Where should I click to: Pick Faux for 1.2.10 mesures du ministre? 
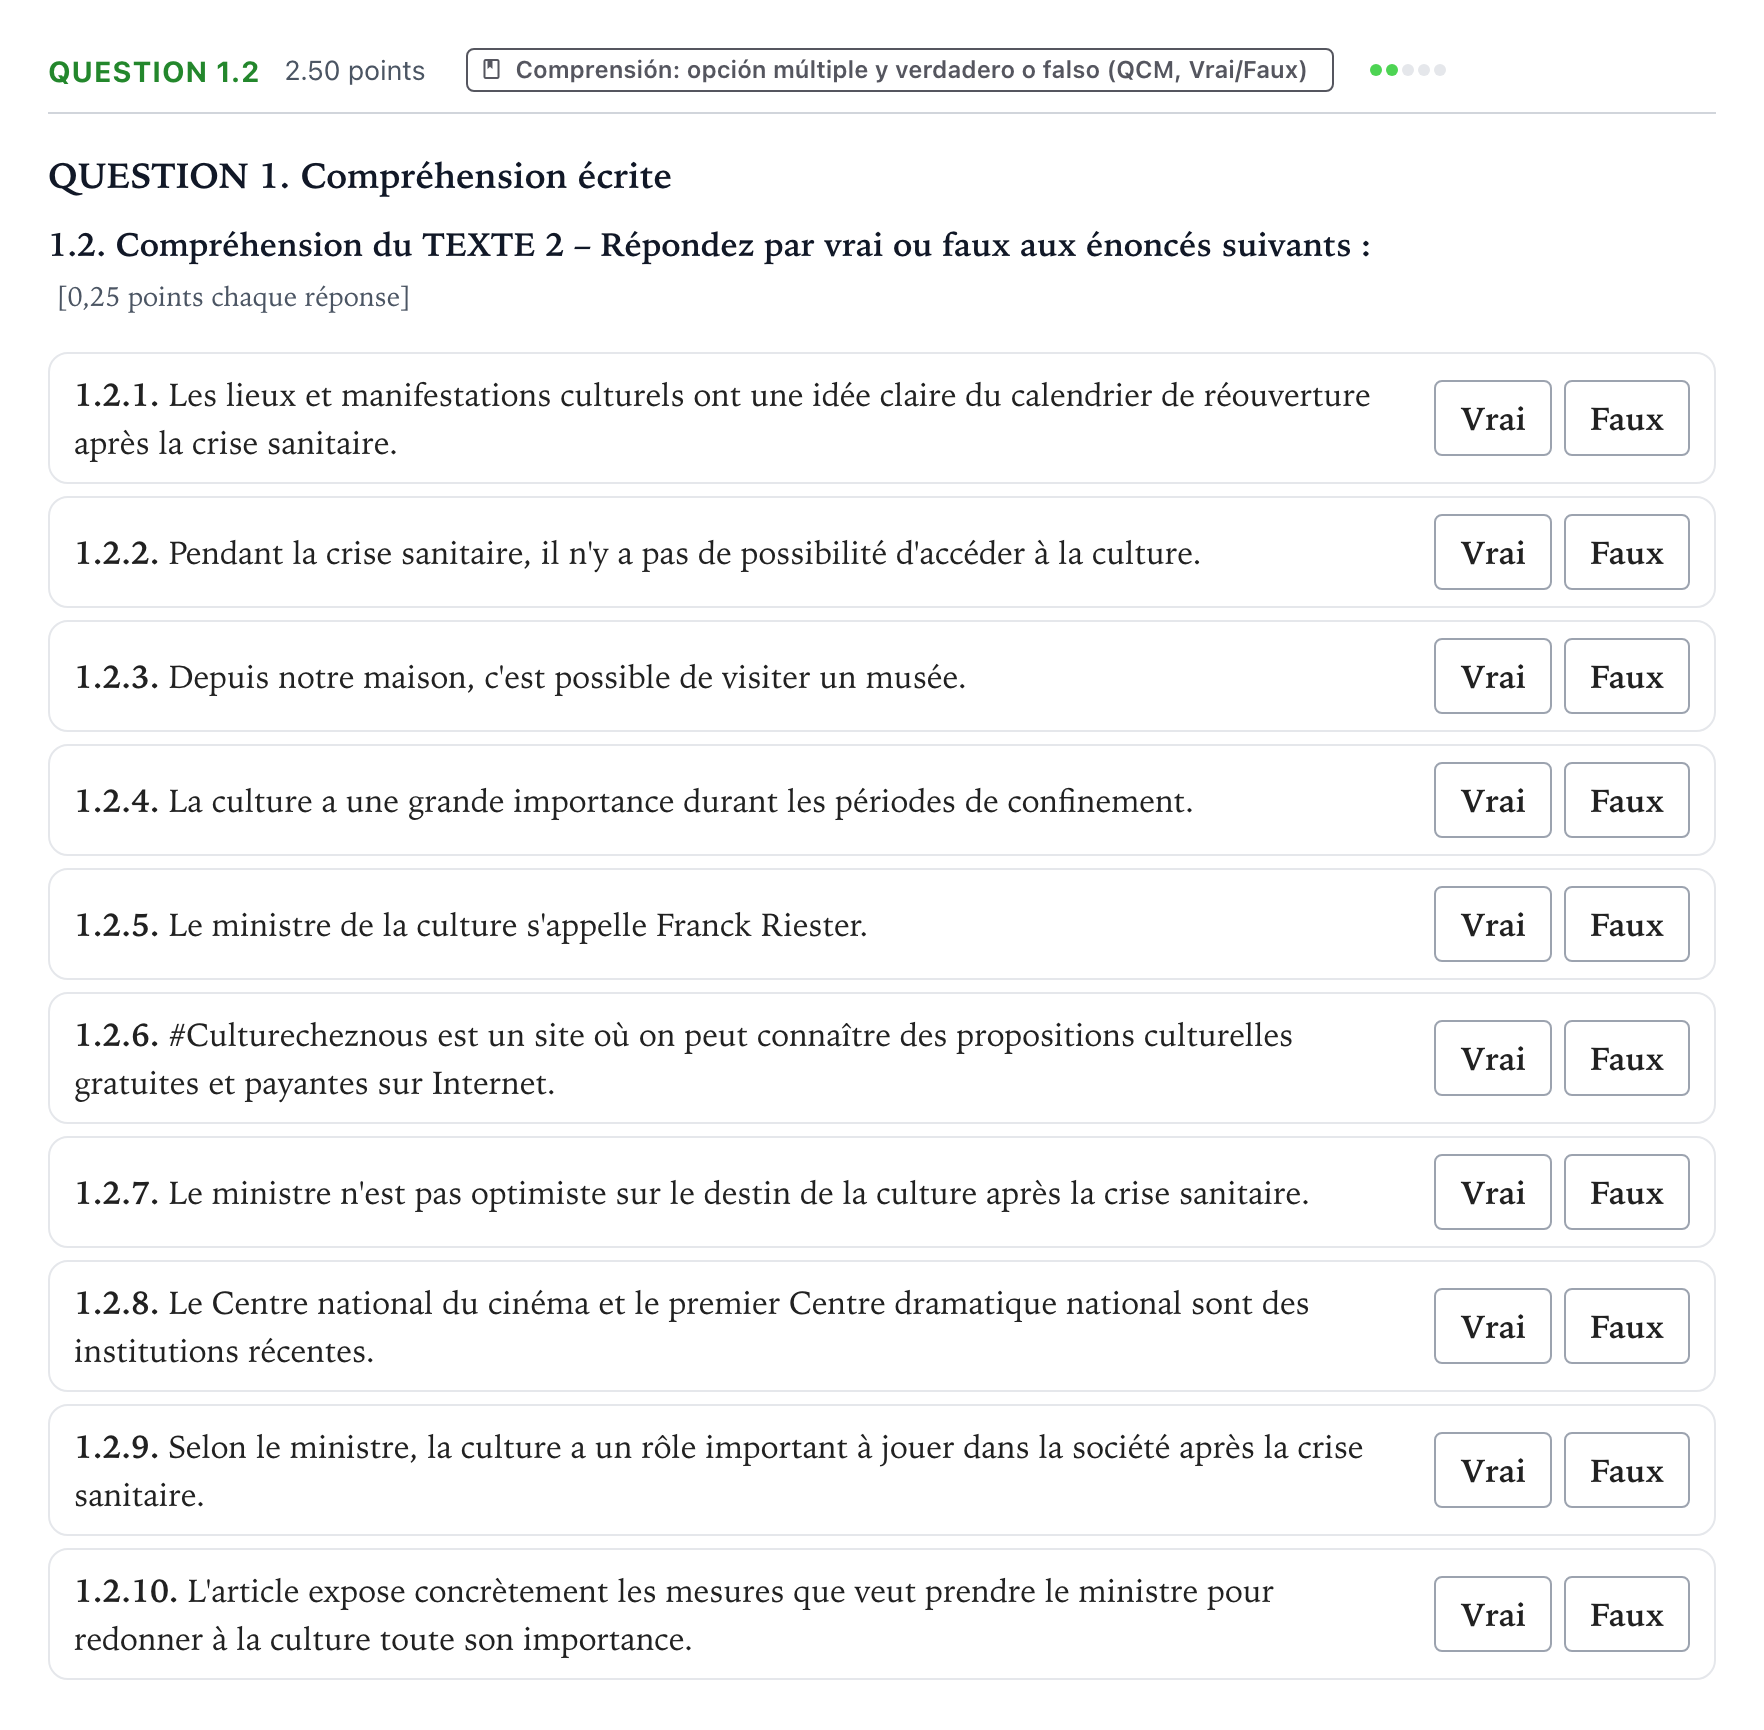(1626, 1614)
